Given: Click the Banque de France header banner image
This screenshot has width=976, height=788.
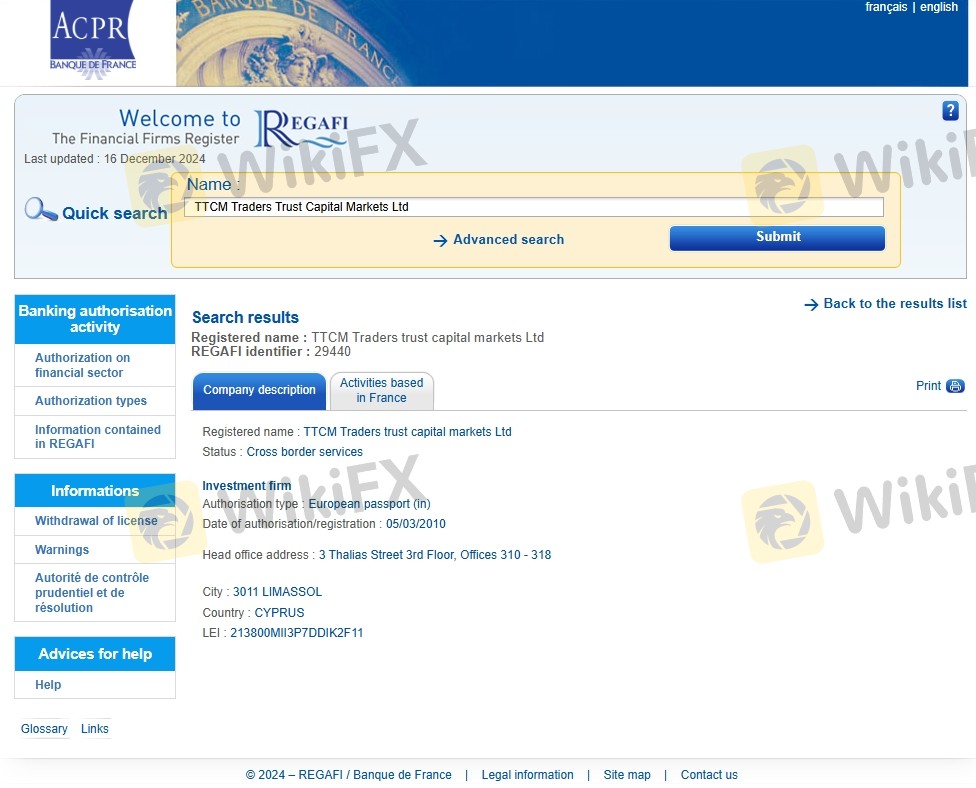Looking at the screenshot, I should [571, 43].
